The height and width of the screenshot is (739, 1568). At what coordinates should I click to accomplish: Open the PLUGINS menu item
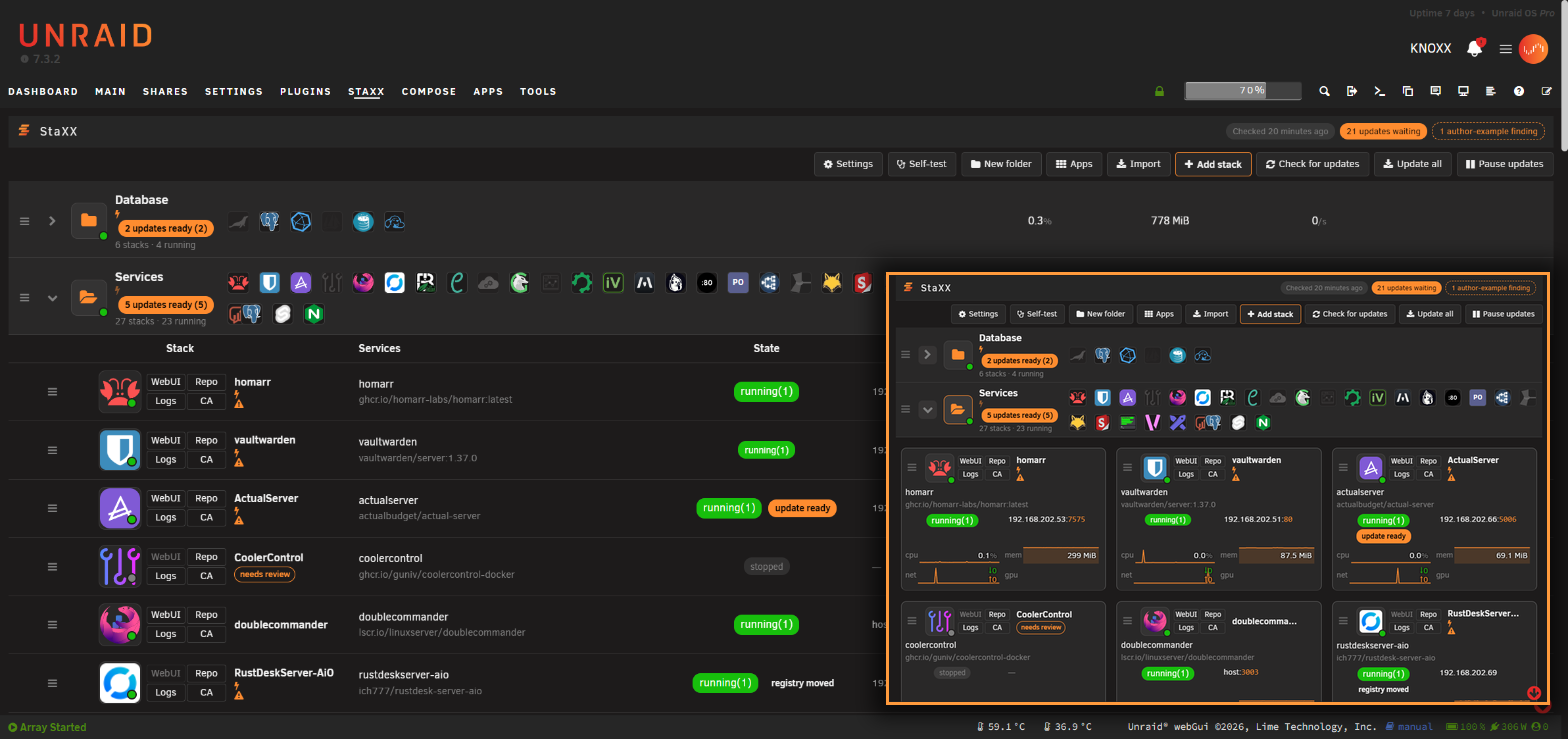305,91
